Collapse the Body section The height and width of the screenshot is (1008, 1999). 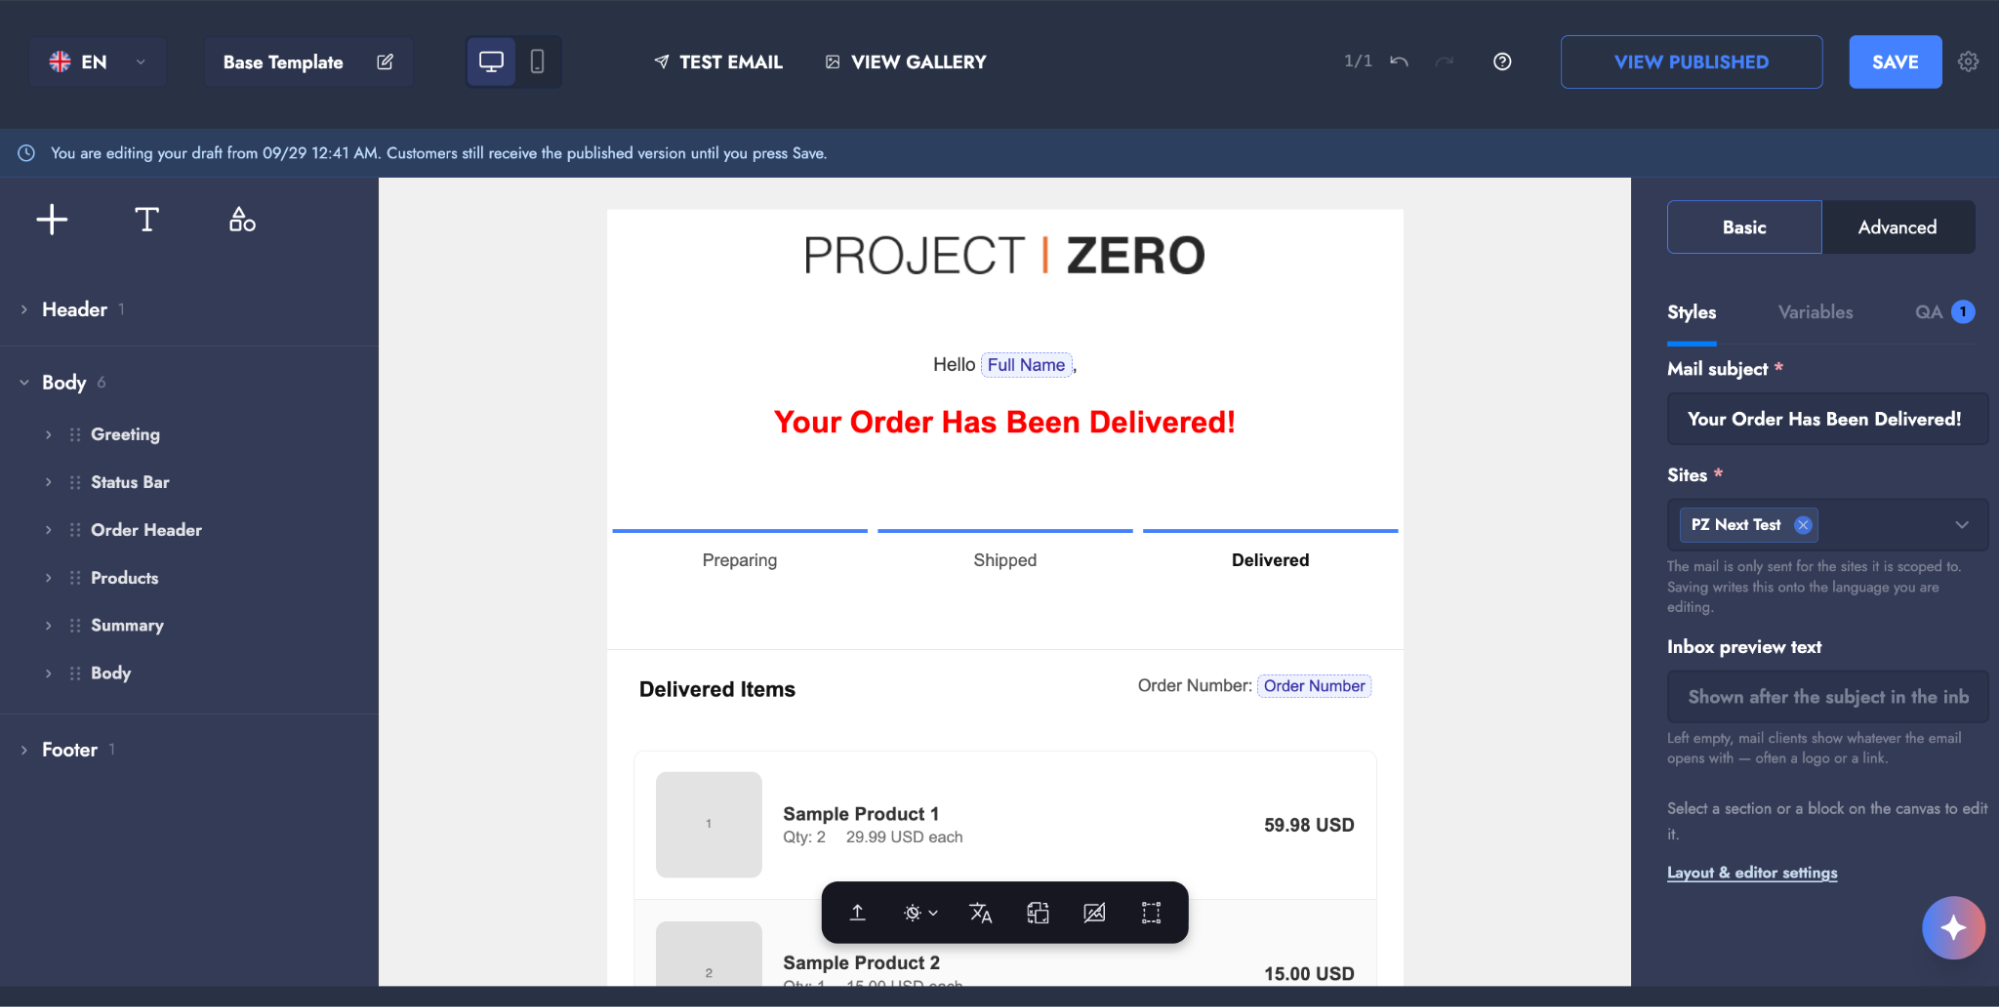(x=24, y=383)
